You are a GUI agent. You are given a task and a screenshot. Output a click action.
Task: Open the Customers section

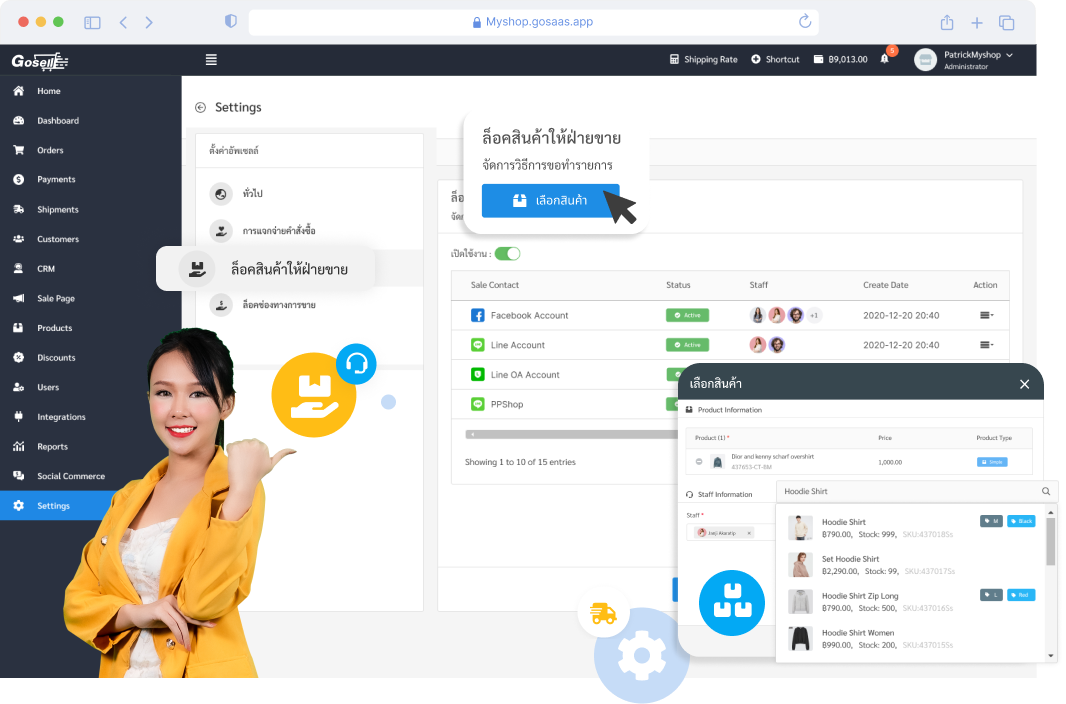tap(58, 239)
